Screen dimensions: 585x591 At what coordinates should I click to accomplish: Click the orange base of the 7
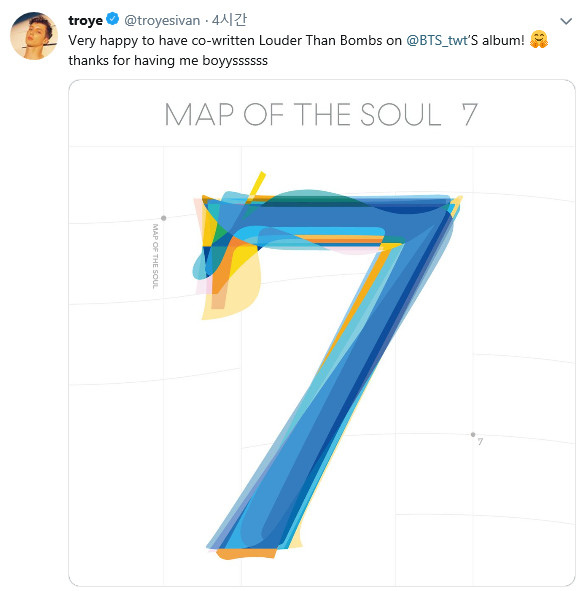point(246,553)
